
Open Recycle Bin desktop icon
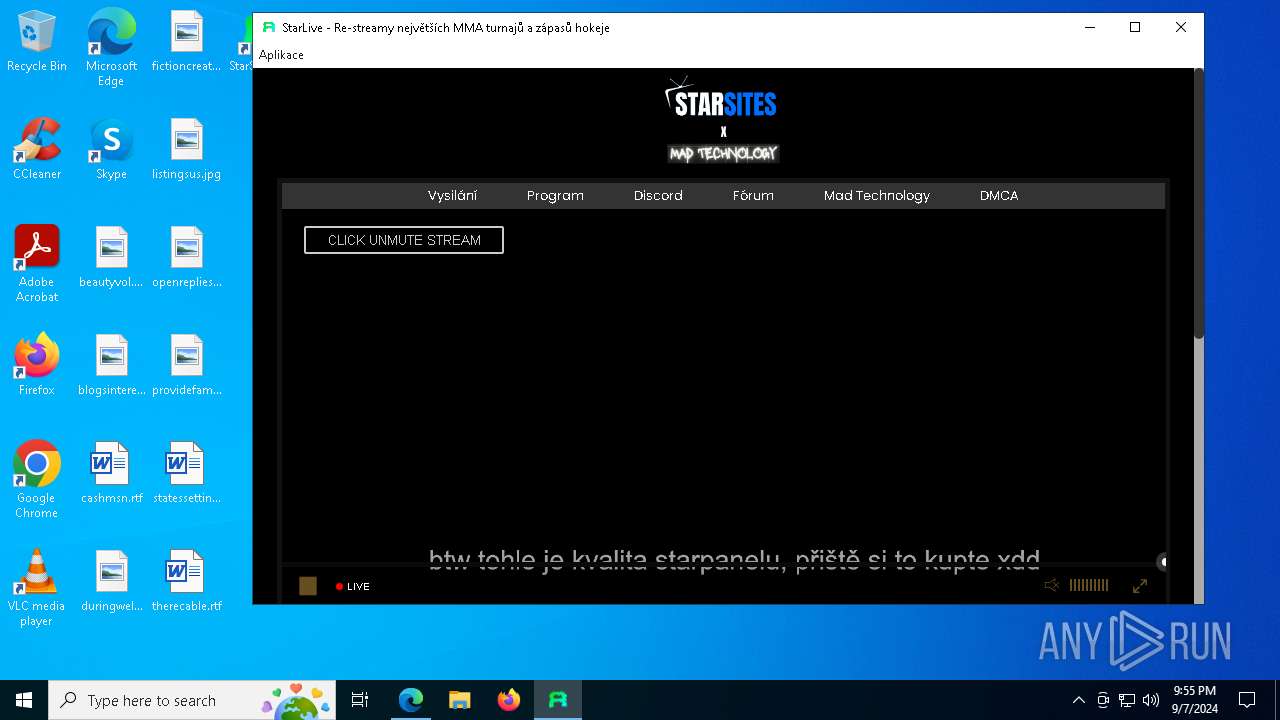point(37,42)
